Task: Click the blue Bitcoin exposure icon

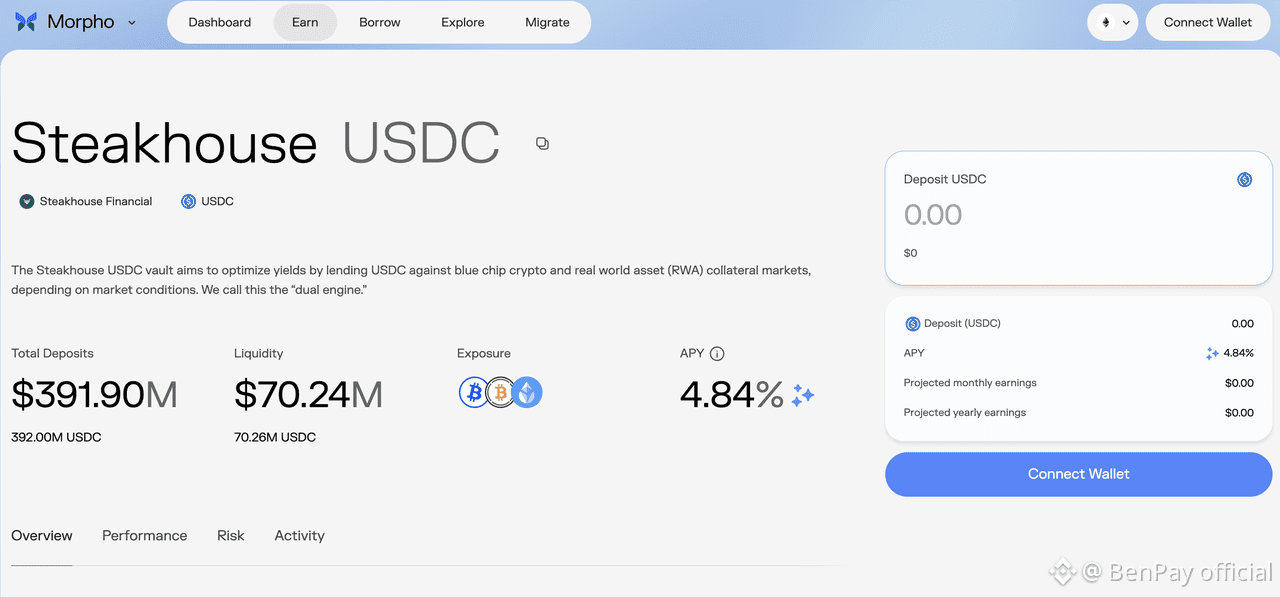Action: pyautogui.click(x=474, y=393)
